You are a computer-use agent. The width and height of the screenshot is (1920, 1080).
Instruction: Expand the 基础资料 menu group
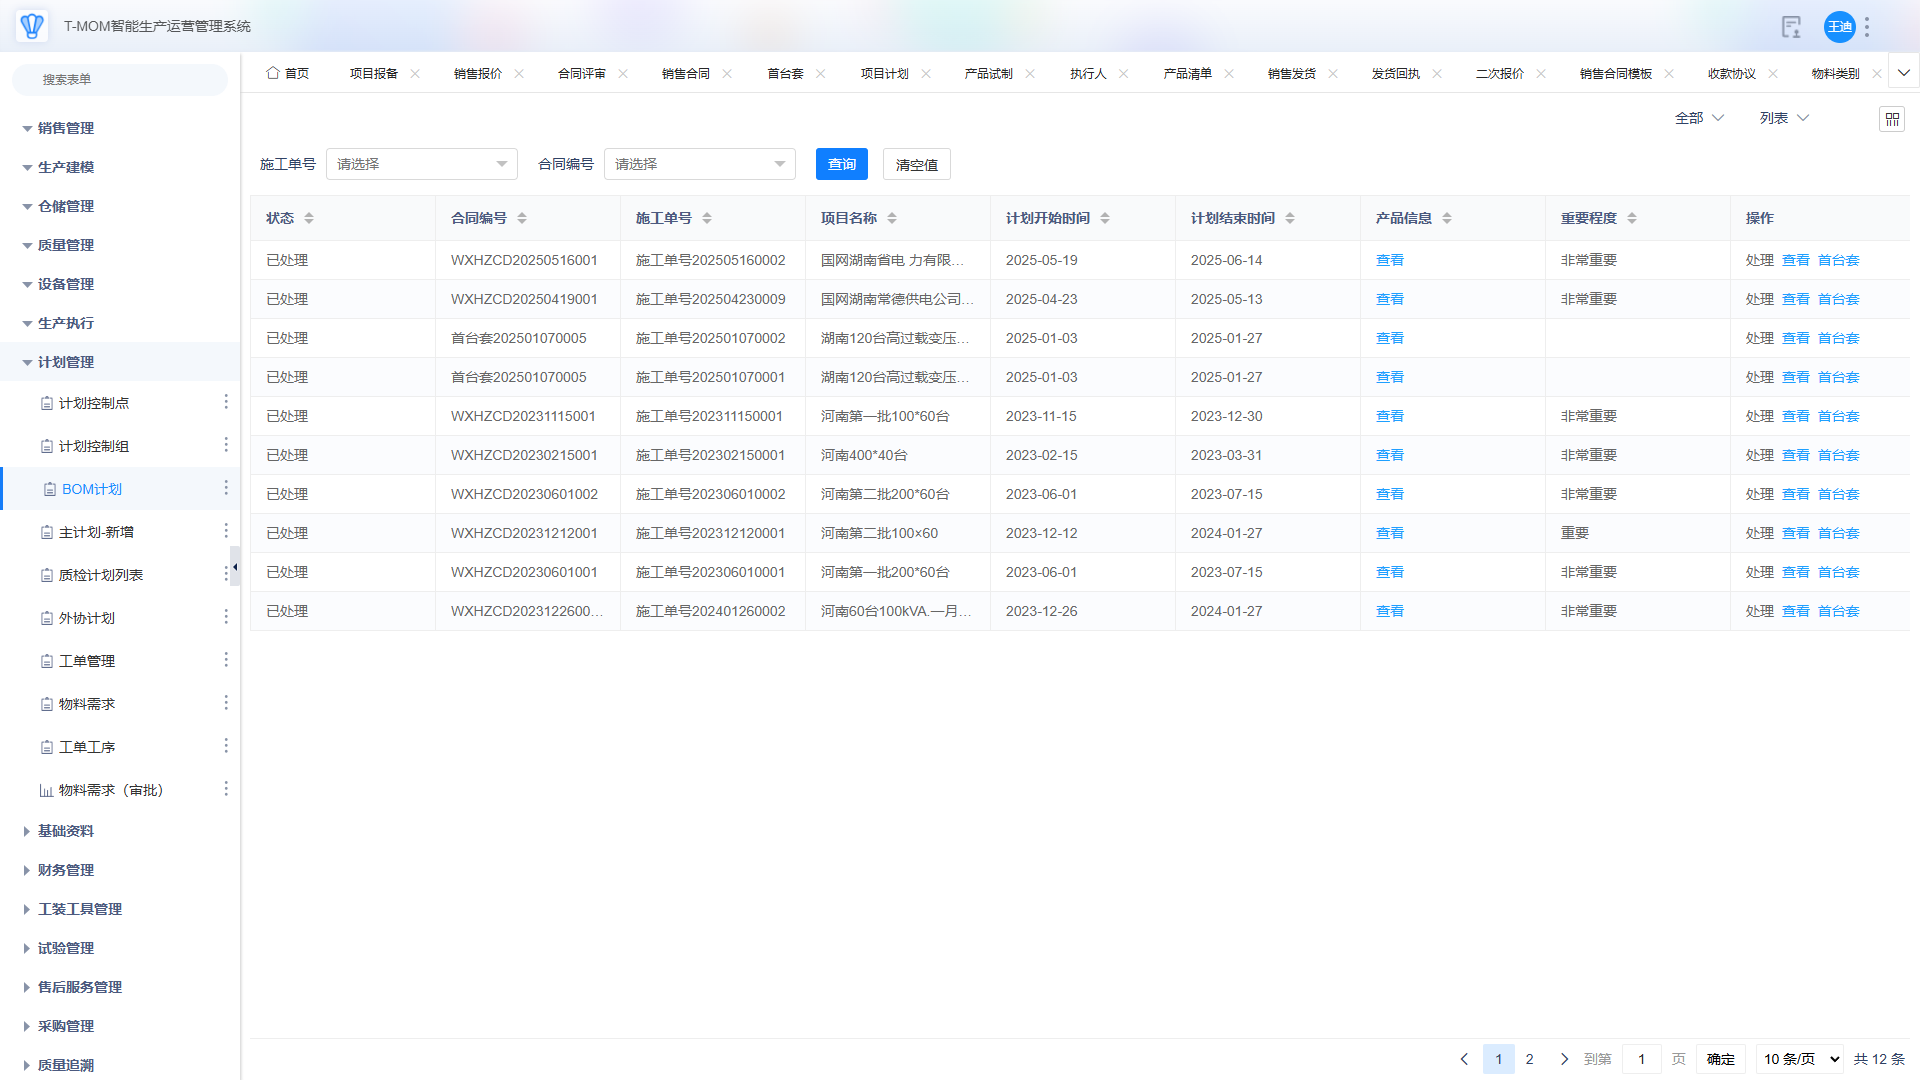65,831
